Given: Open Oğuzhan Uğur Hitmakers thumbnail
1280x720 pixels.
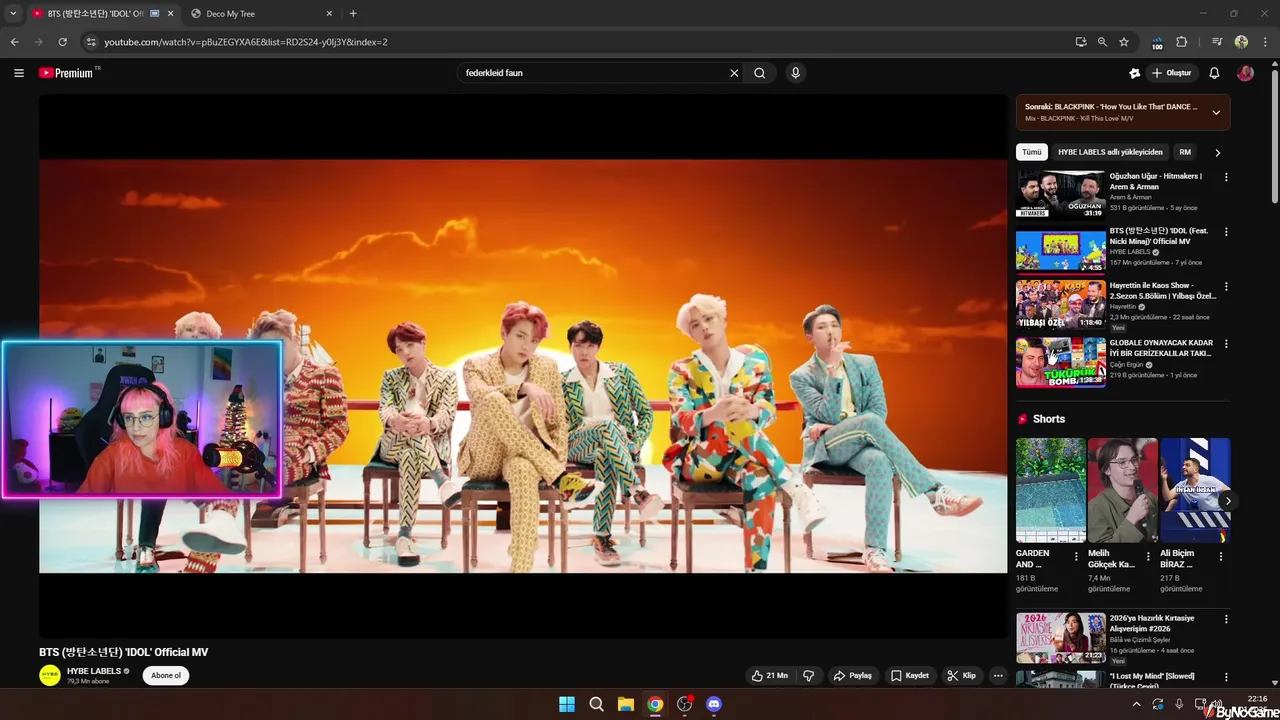Looking at the screenshot, I should pos(1061,194).
